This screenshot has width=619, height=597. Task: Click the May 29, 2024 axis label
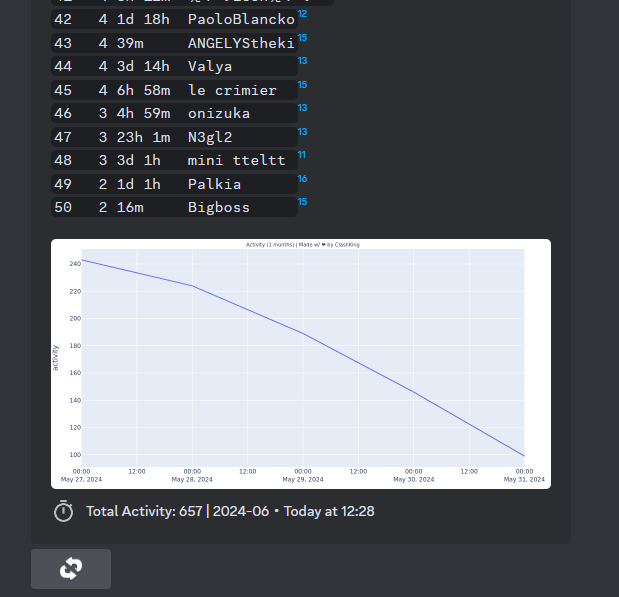[x=302, y=479]
